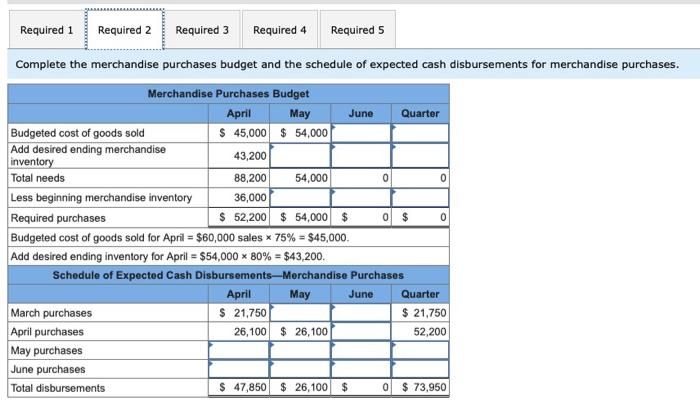Go to the Required 4 tab
700x405 pixels.
coord(279,30)
